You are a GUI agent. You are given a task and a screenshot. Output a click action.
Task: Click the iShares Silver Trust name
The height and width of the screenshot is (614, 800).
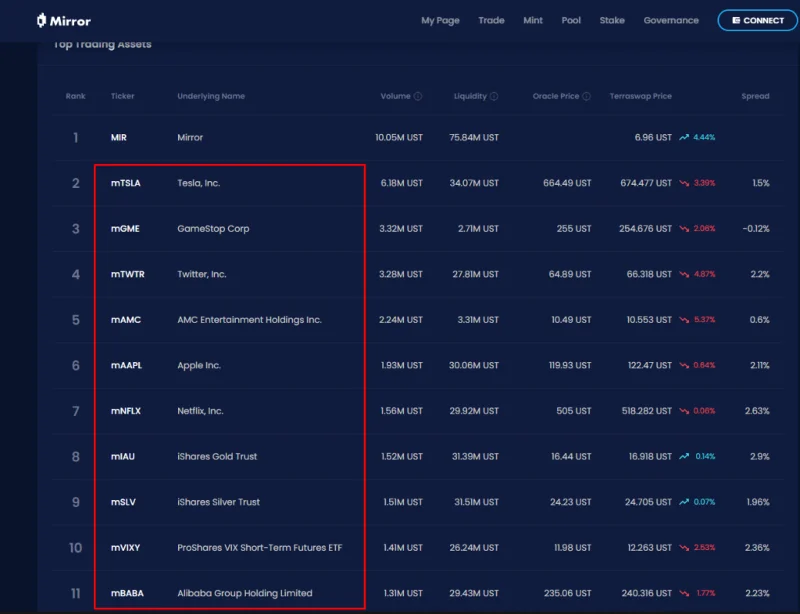pos(218,502)
